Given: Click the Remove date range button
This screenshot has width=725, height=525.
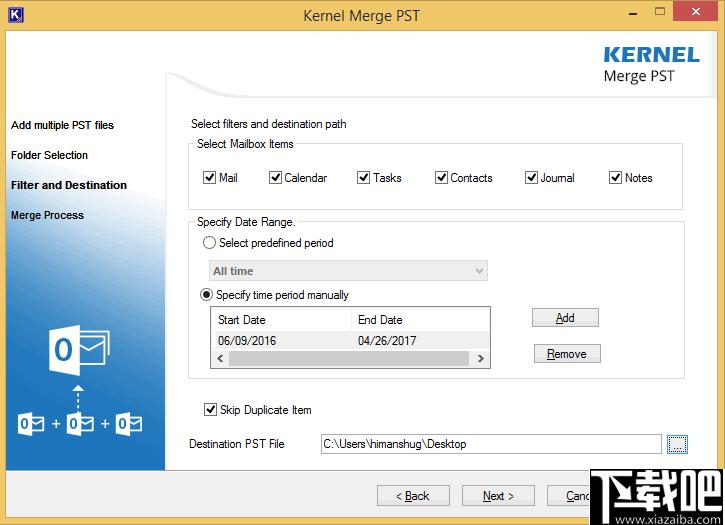Looking at the screenshot, I should click(567, 354).
